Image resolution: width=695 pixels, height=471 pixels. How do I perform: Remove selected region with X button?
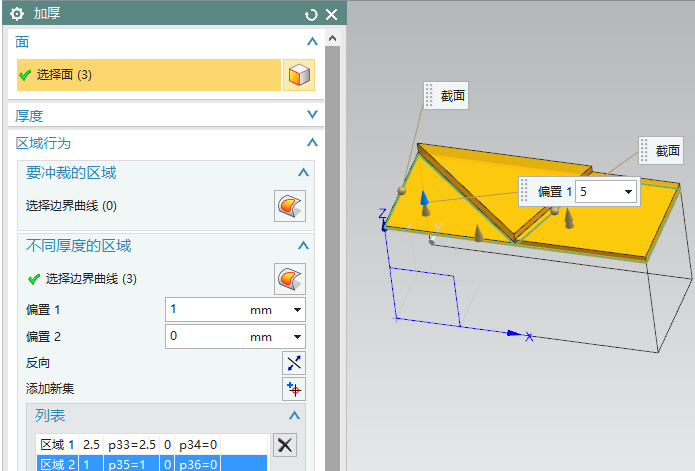285,445
